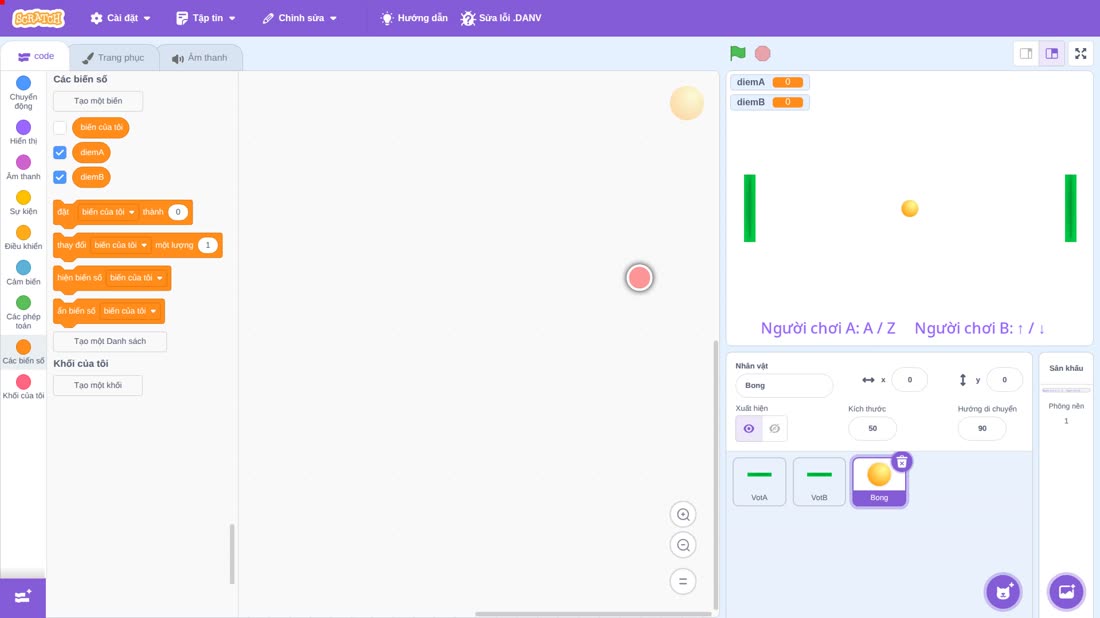Enter full screen stage mode
Screen dimensions: 1100x618
point(1080,53)
